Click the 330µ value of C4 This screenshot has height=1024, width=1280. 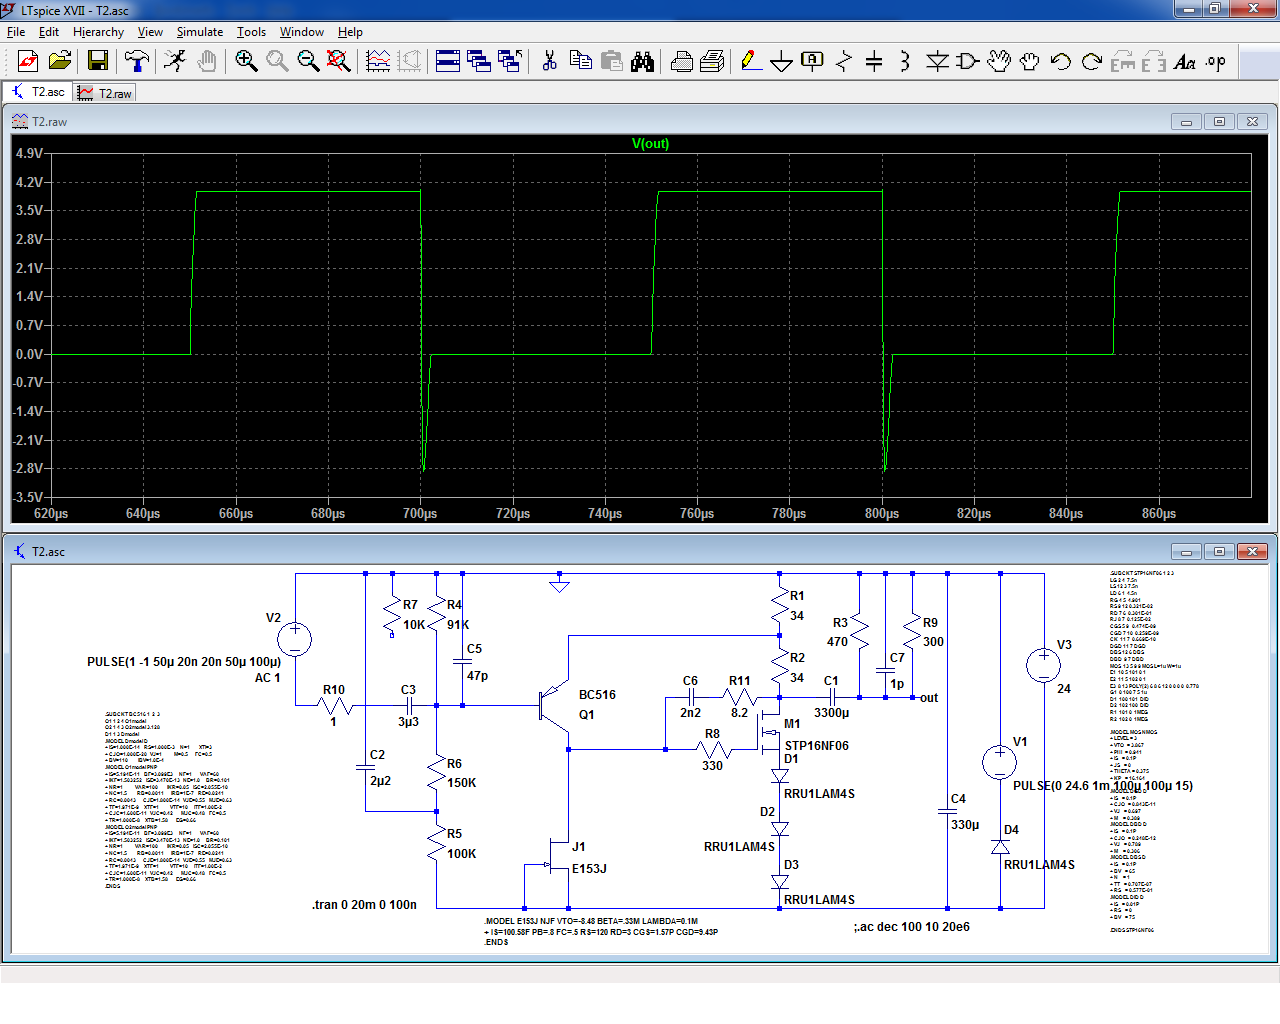tap(965, 825)
